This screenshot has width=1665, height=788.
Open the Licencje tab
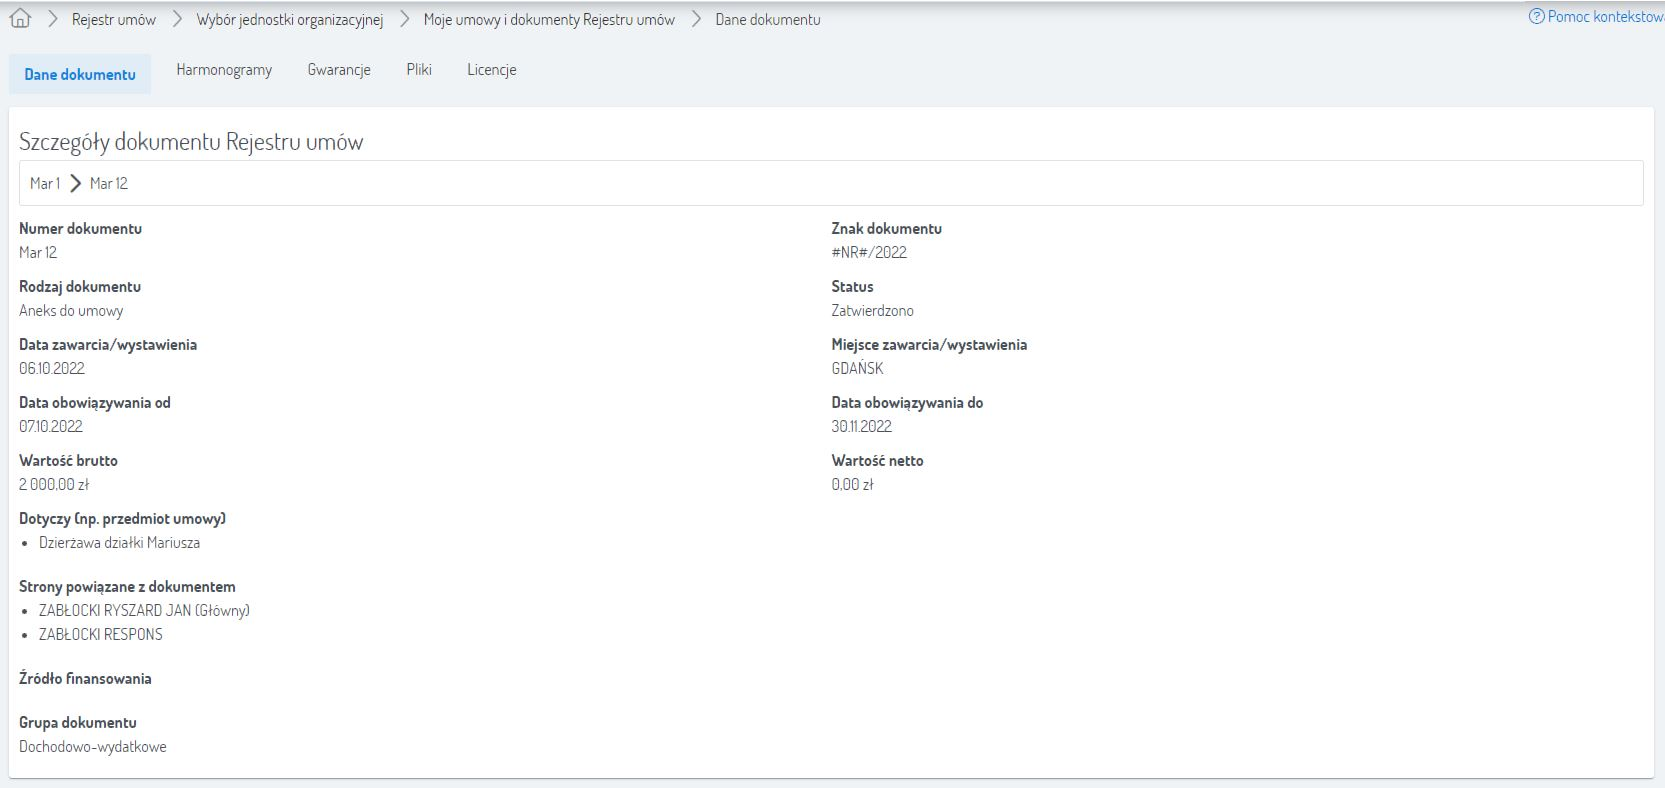491,70
